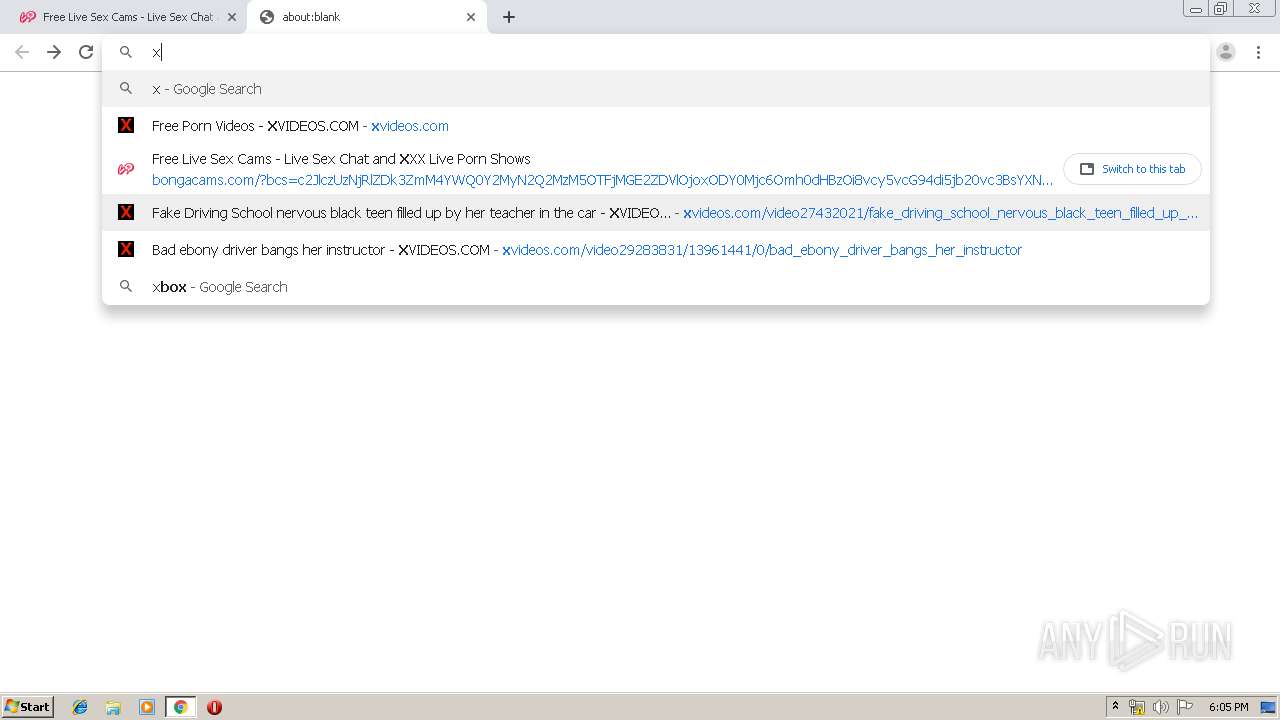
Task: Go back using the back arrow
Action: pyautogui.click(x=22, y=52)
